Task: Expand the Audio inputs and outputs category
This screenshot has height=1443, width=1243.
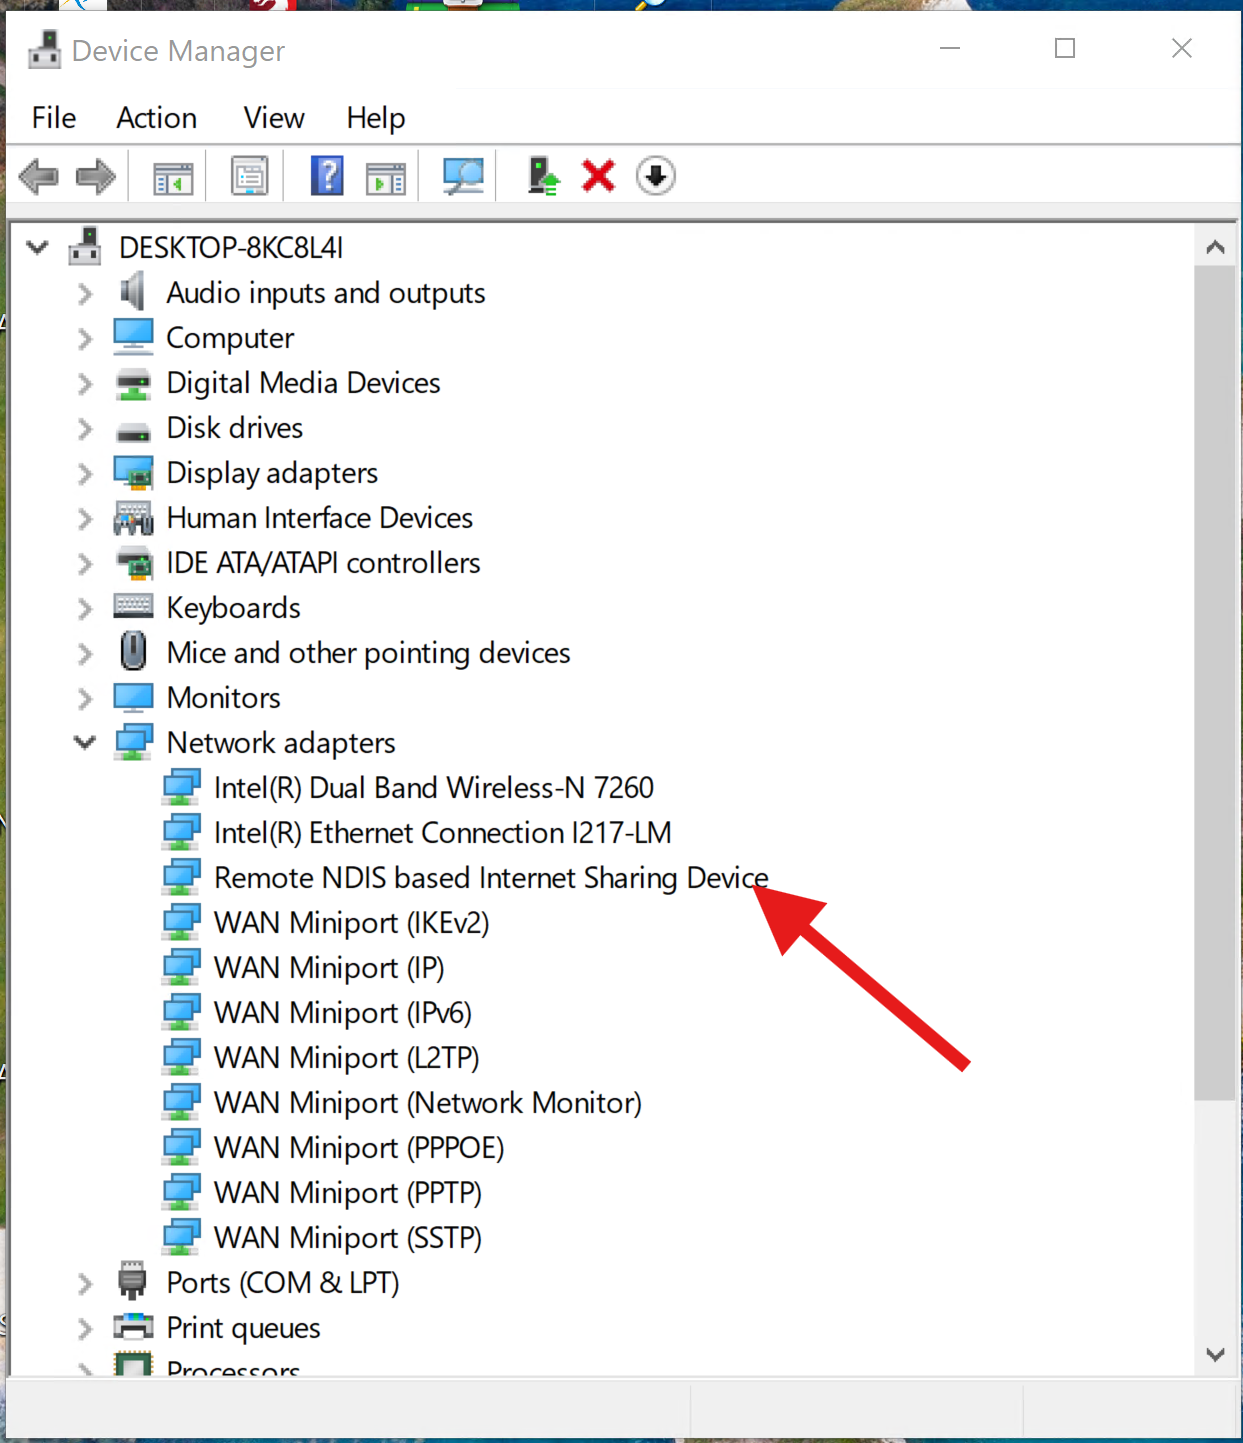Action: coord(85,293)
